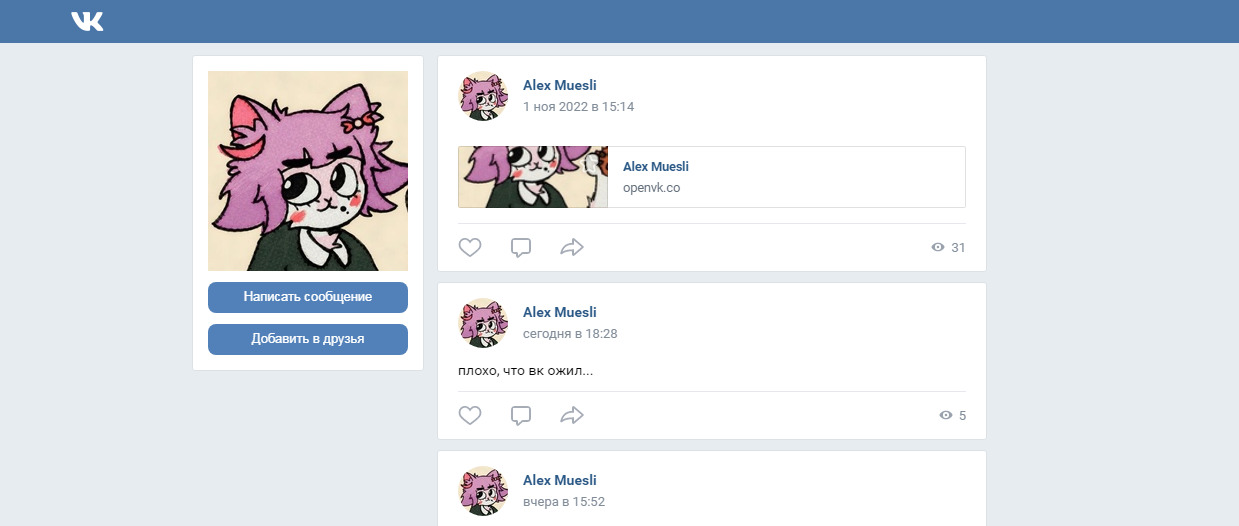The height and width of the screenshot is (526, 1239).
Task: Click the '1 ноя 2022 в 15:14' timestamp
Action: [579, 107]
